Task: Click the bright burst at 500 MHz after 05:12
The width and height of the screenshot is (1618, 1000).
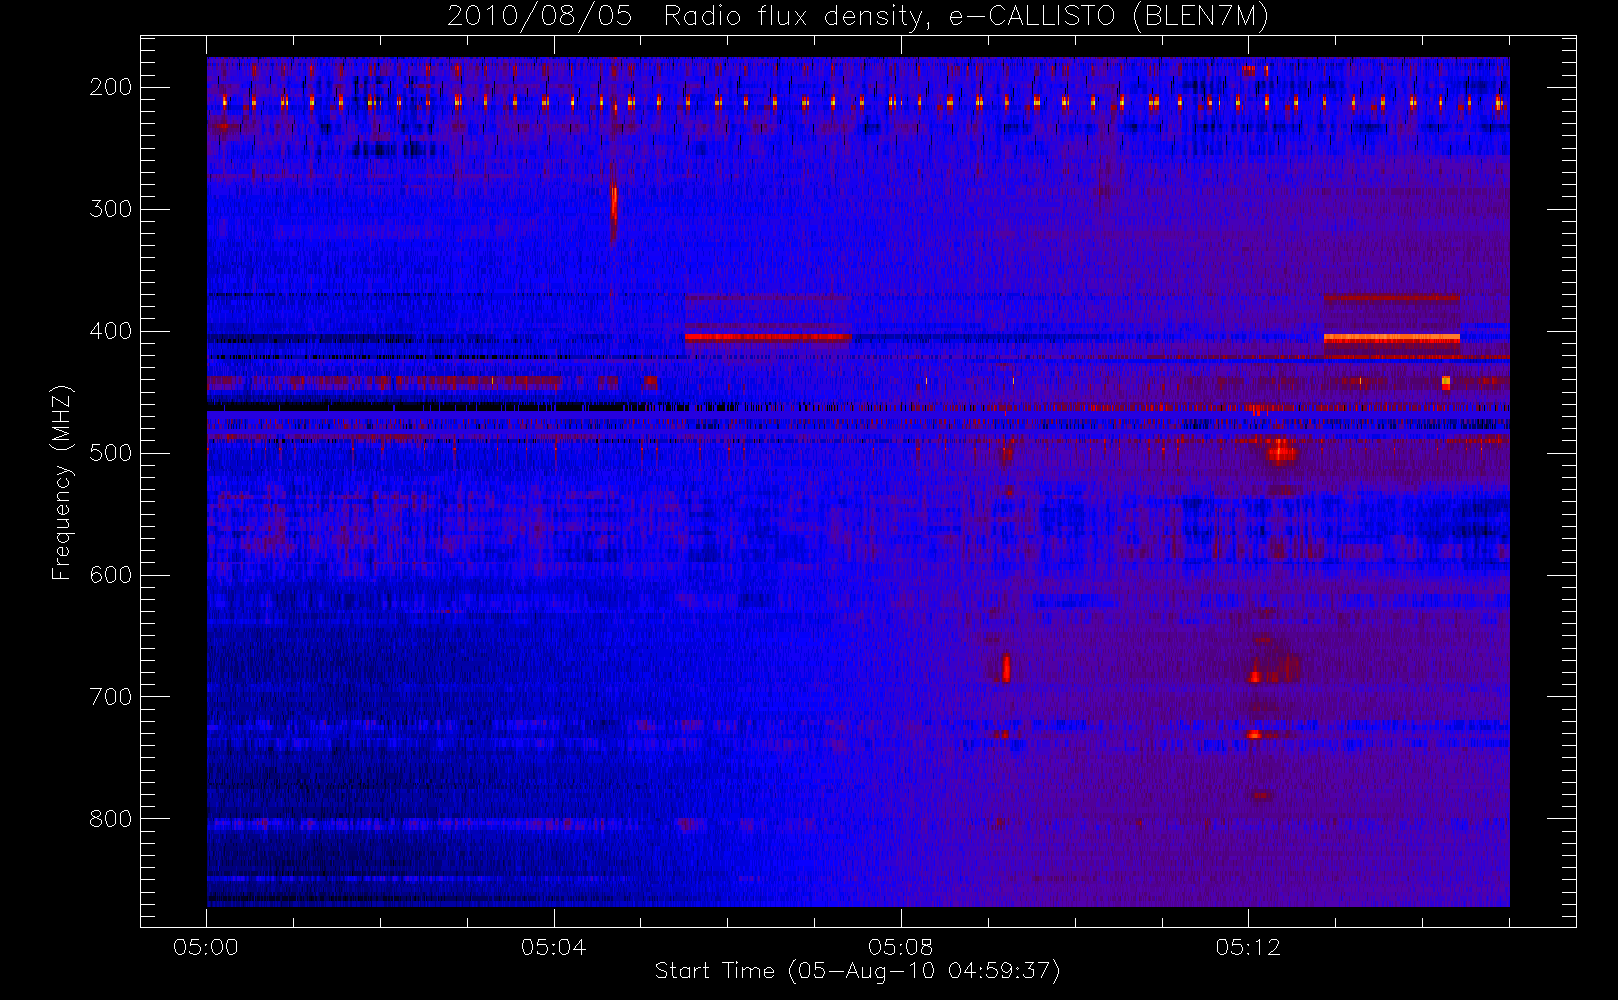Action: pos(1281,452)
